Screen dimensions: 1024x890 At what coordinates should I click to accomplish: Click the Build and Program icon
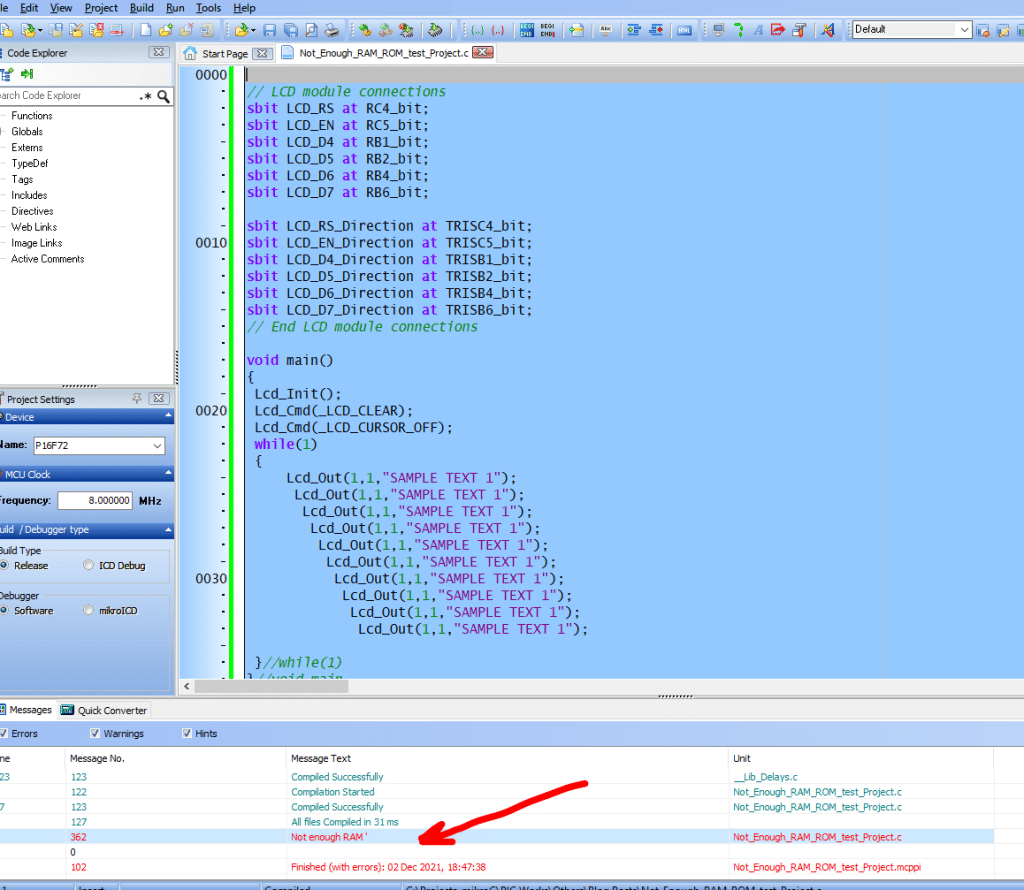click(406, 30)
